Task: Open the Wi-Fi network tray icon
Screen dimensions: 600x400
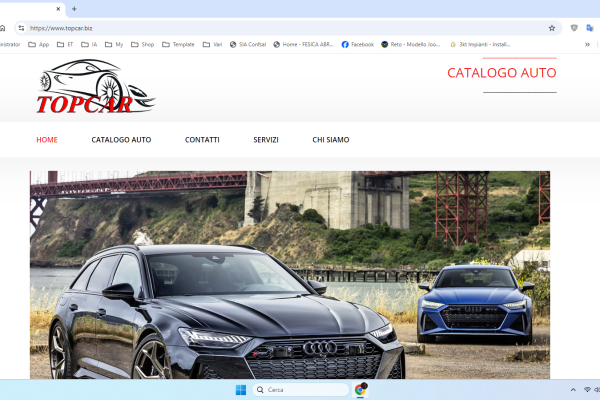Action: coord(587,390)
